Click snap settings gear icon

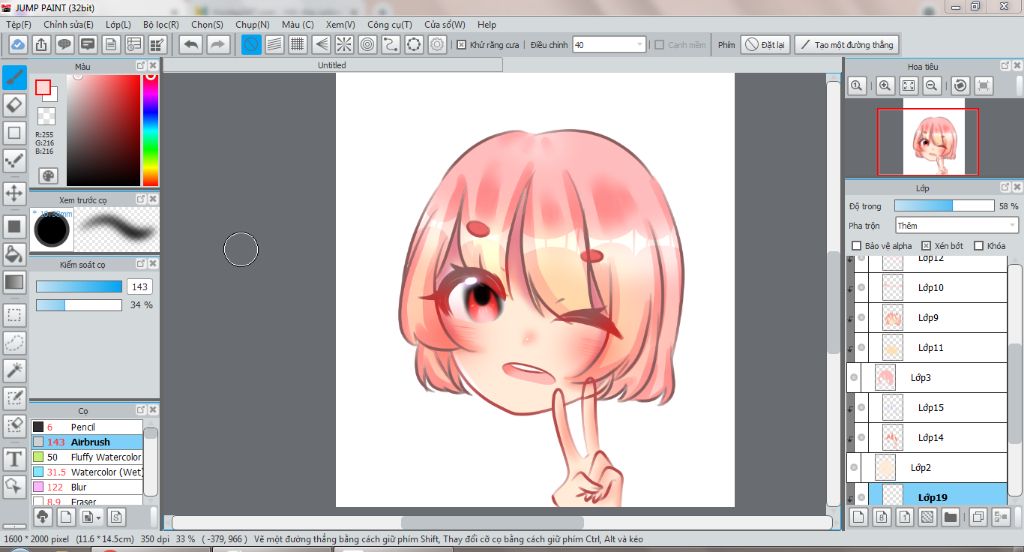tap(437, 44)
